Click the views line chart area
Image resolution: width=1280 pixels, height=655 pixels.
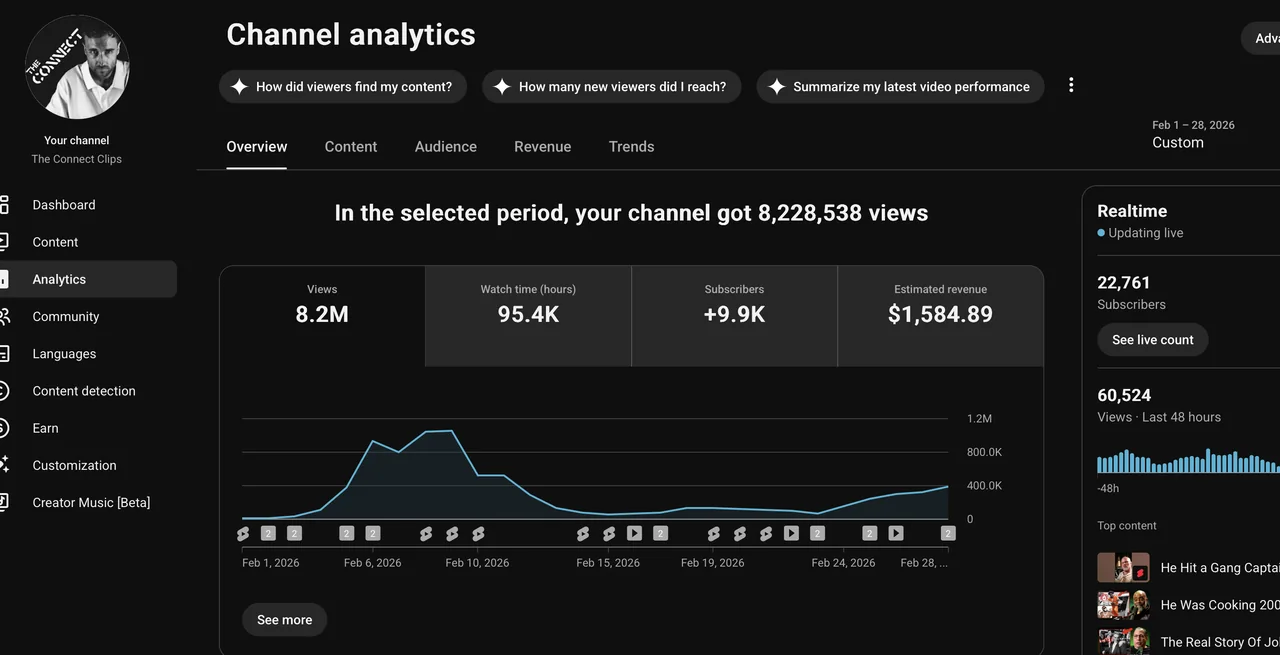click(595, 468)
